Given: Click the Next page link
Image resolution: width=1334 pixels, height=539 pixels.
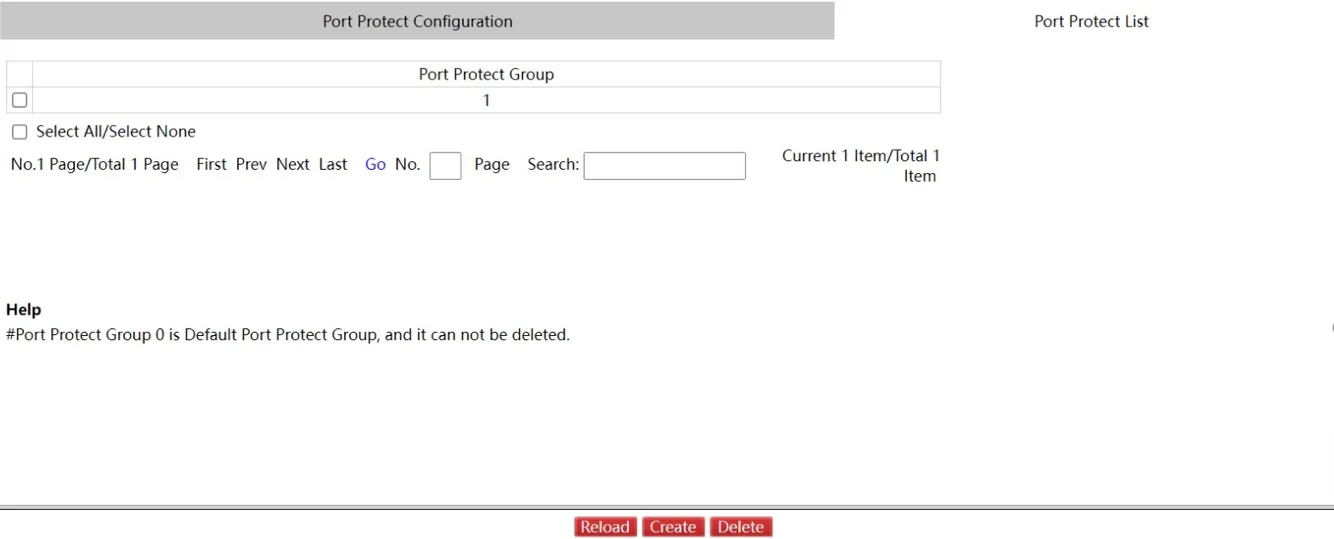Looking at the screenshot, I should pyautogui.click(x=293, y=164).
